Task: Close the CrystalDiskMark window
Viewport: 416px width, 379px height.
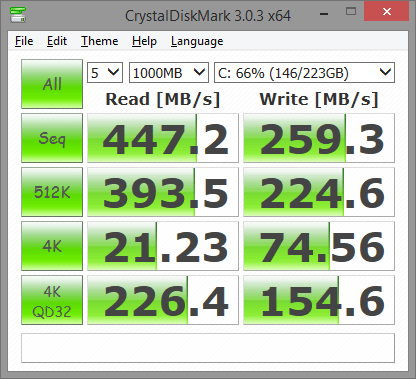Action: coord(387,12)
